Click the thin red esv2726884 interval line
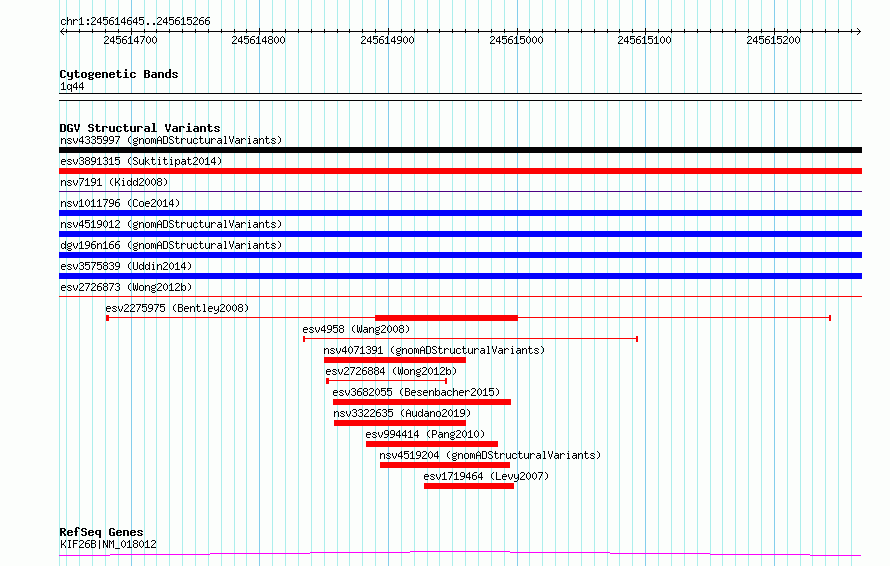 click(x=387, y=381)
